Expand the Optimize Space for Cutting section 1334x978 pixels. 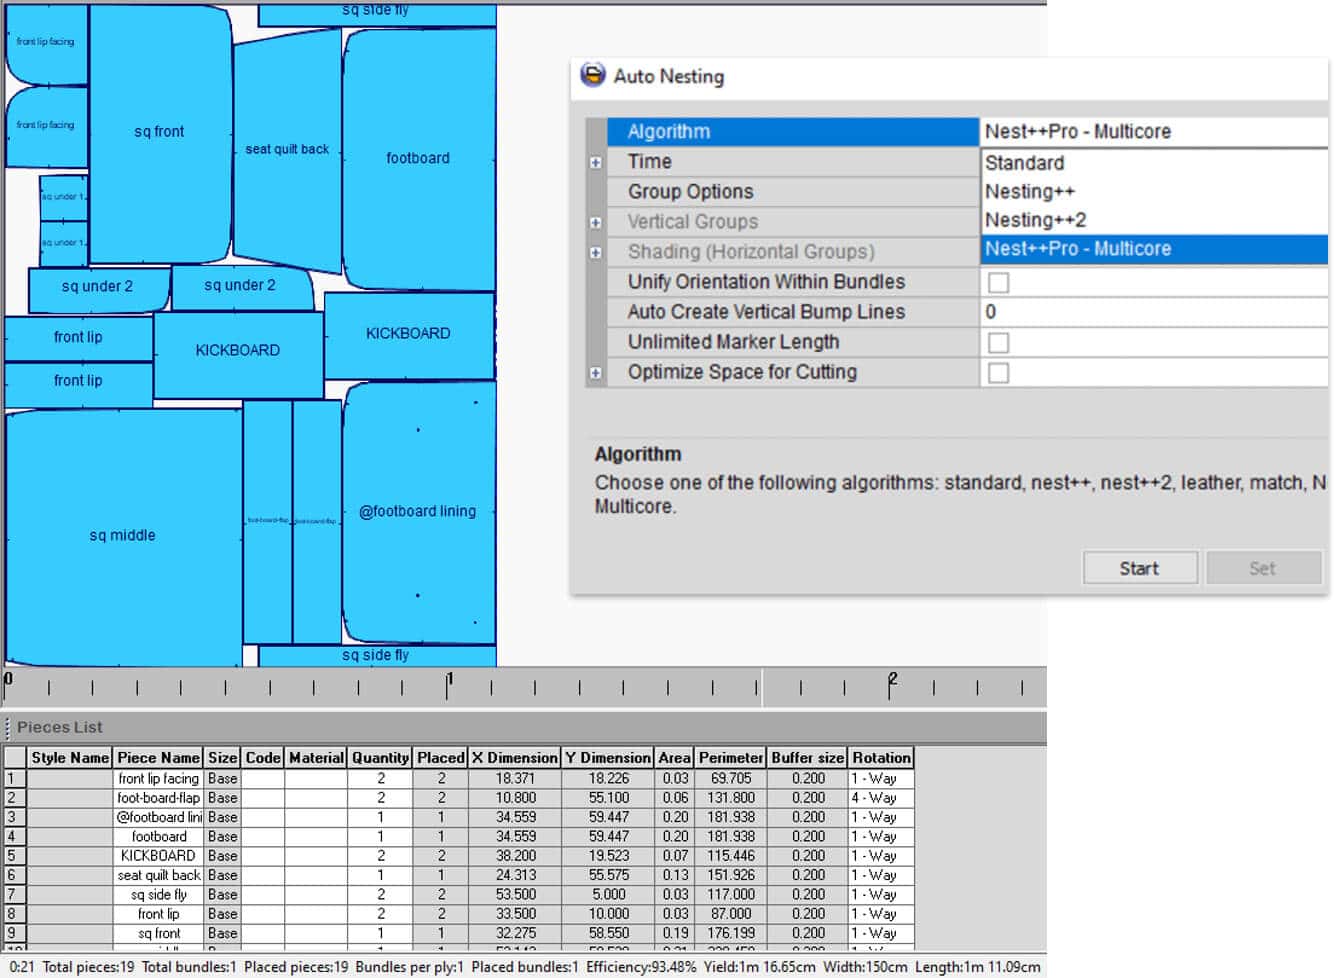click(x=595, y=372)
